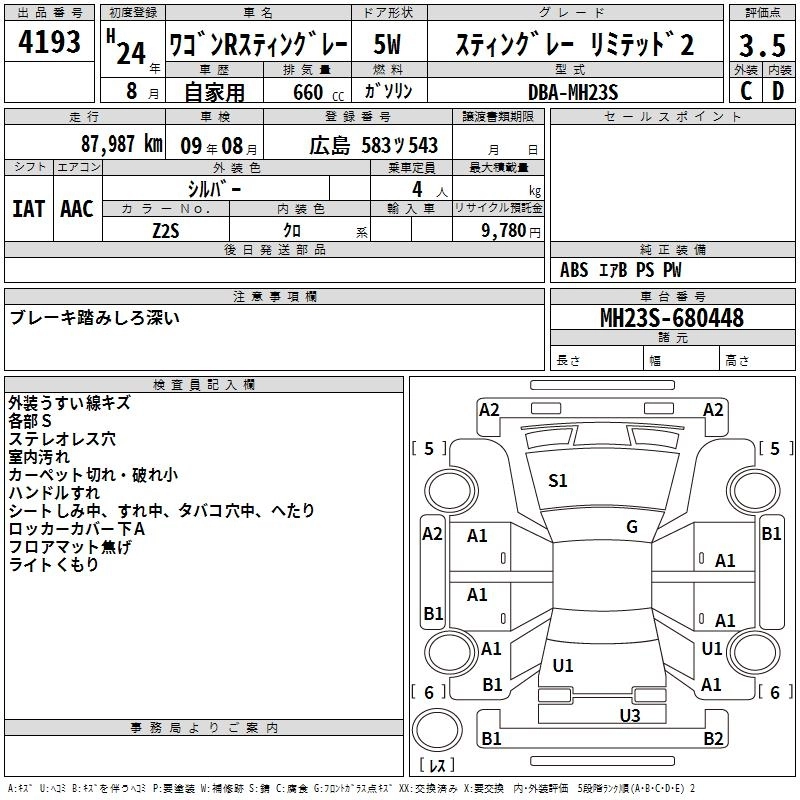Click lot number 4193

[50, 45]
